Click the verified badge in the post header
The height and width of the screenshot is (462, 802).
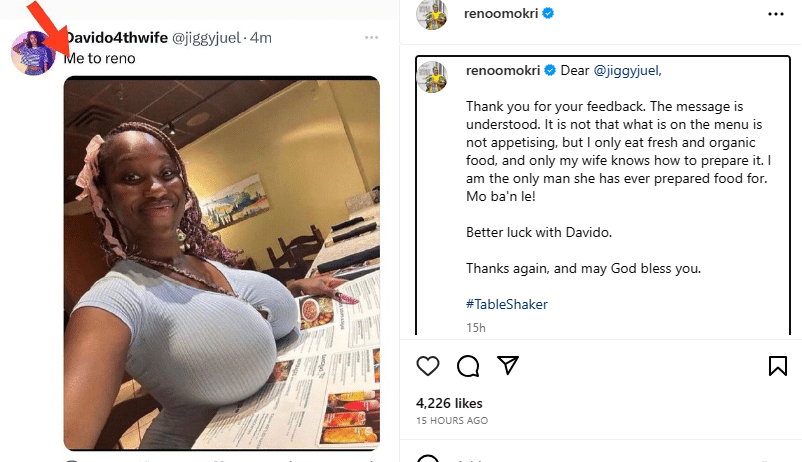click(548, 15)
